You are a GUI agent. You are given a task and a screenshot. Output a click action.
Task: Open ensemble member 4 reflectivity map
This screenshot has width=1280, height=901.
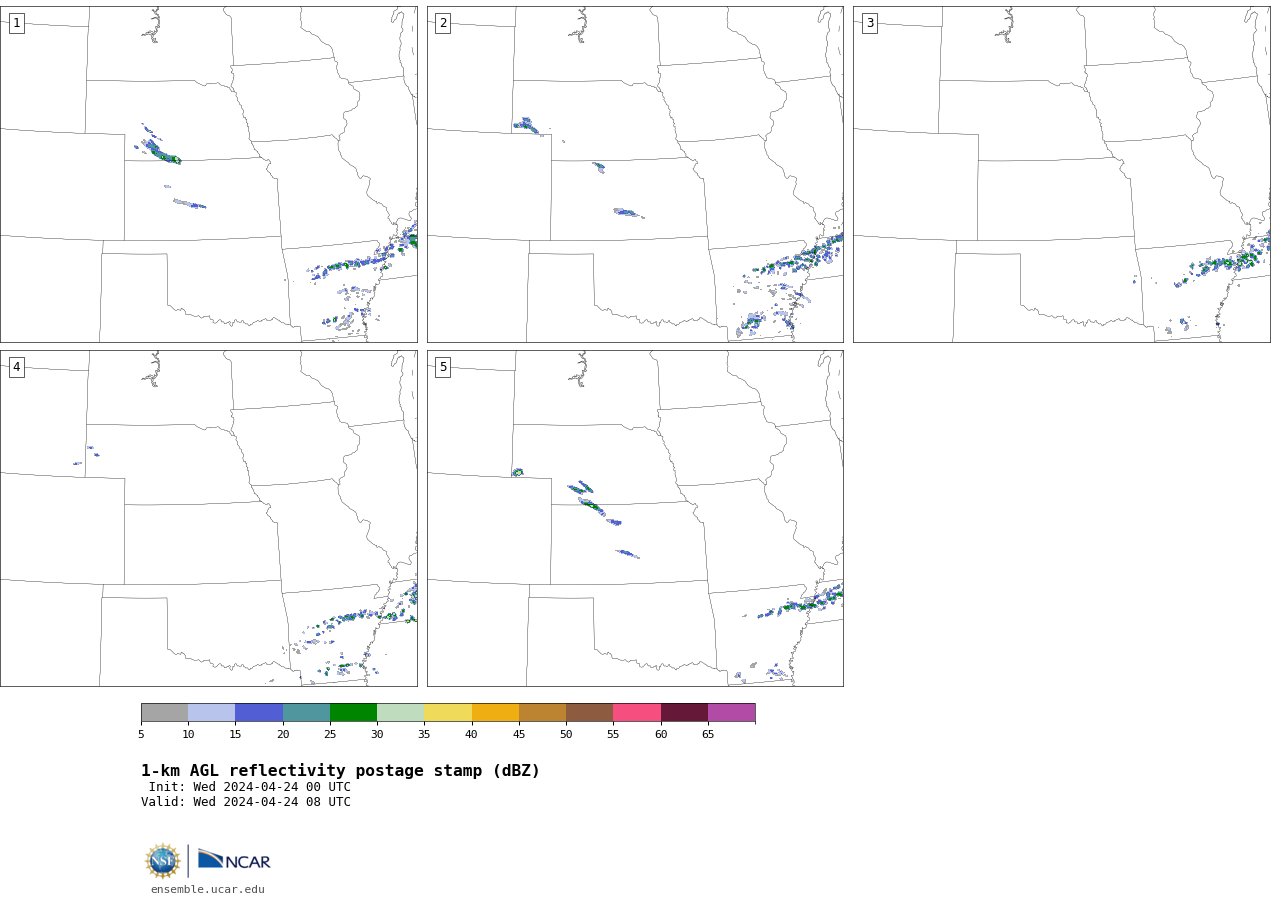coord(209,518)
